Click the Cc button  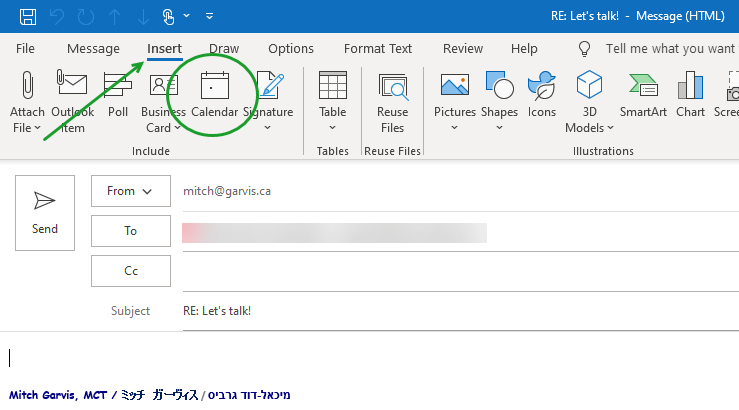click(131, 270)
